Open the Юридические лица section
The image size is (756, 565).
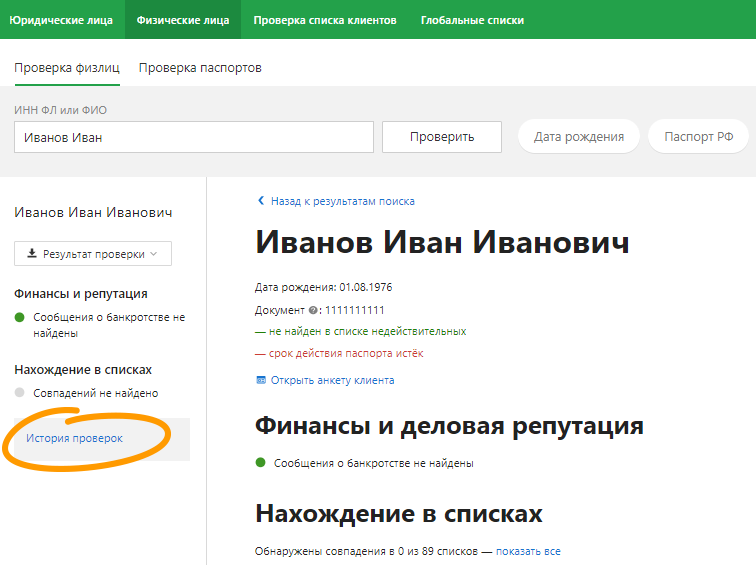[x=61, y=20]
